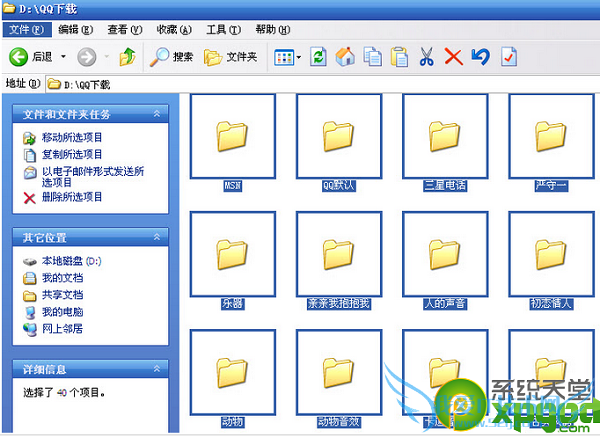Click the Paste toolbar icon

click(399, 57)
